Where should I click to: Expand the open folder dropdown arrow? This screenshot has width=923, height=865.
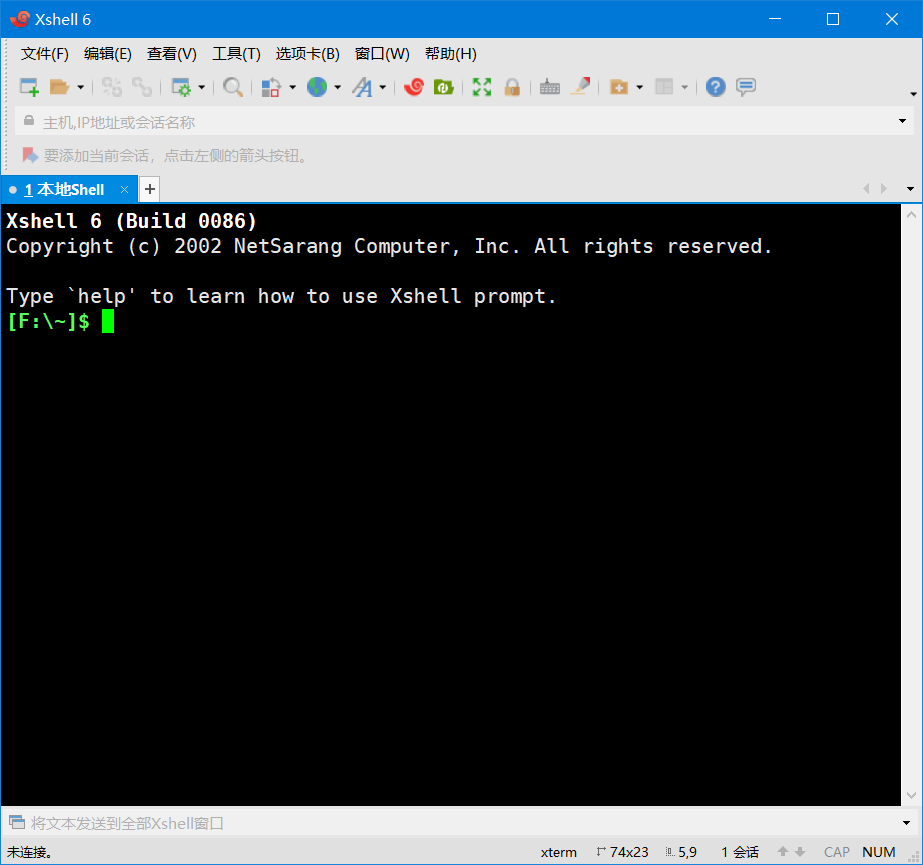(x=81, y=87)
